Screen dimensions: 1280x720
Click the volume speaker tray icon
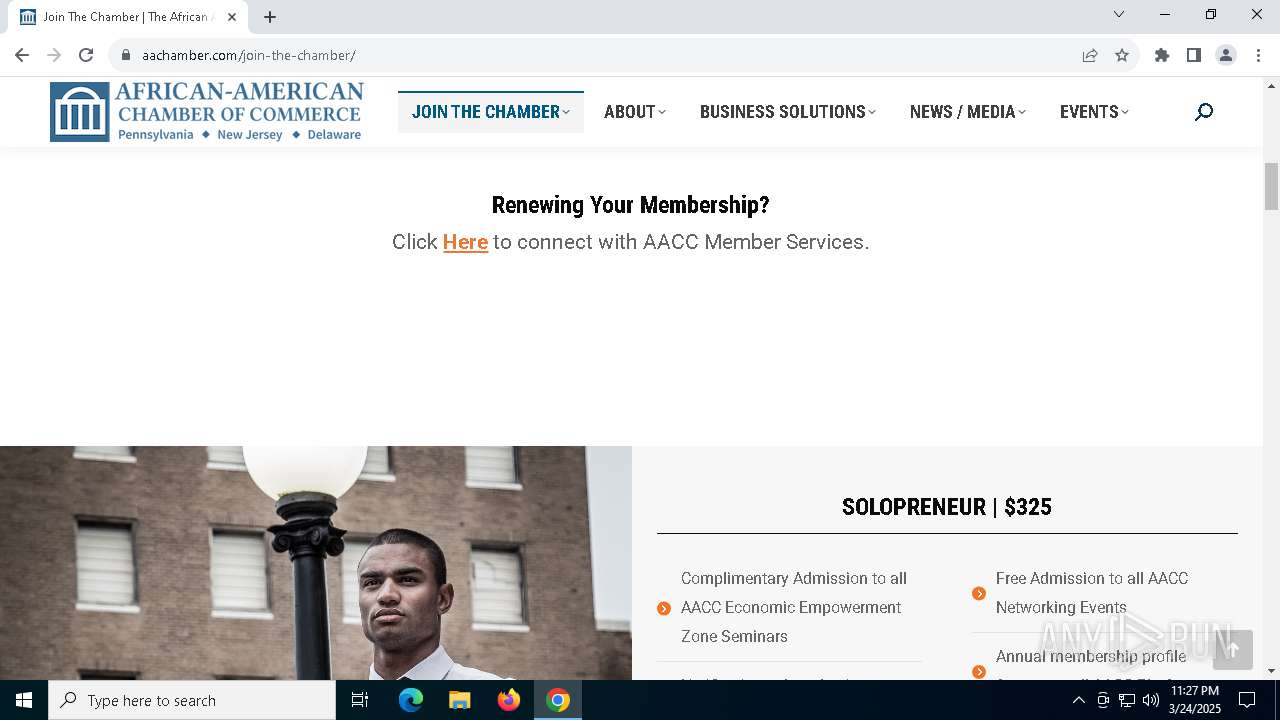point(1151,700)
